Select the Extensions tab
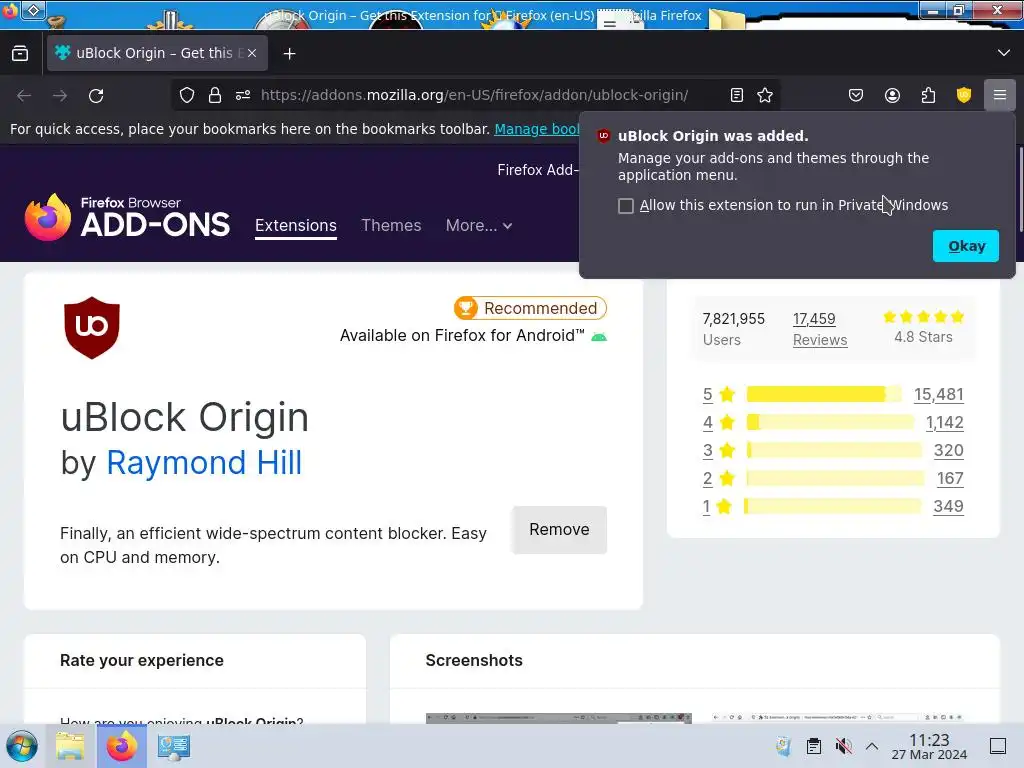1024x768 pixels. coord(296,225)
